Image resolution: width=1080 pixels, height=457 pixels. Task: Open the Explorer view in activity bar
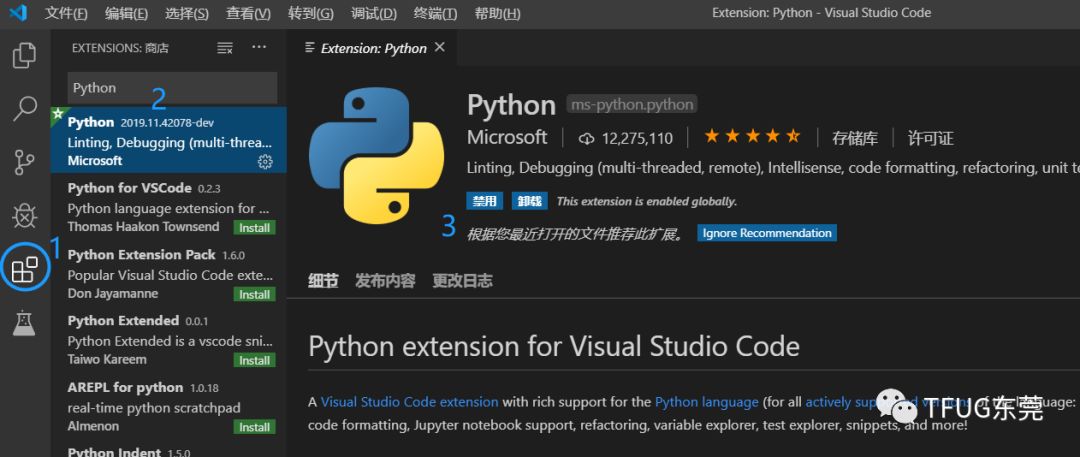25,55
